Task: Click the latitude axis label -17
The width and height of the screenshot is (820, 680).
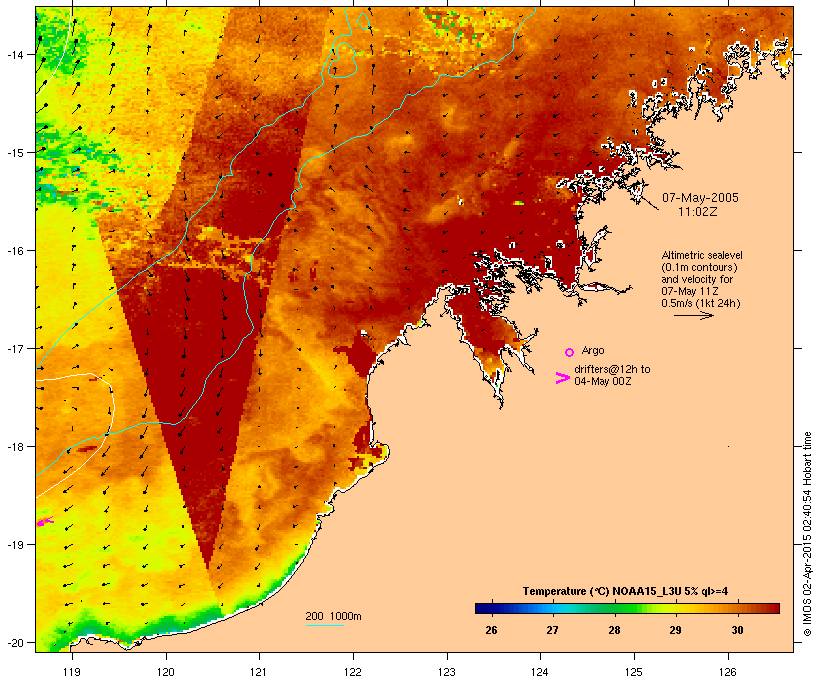Action: [15, 348]
